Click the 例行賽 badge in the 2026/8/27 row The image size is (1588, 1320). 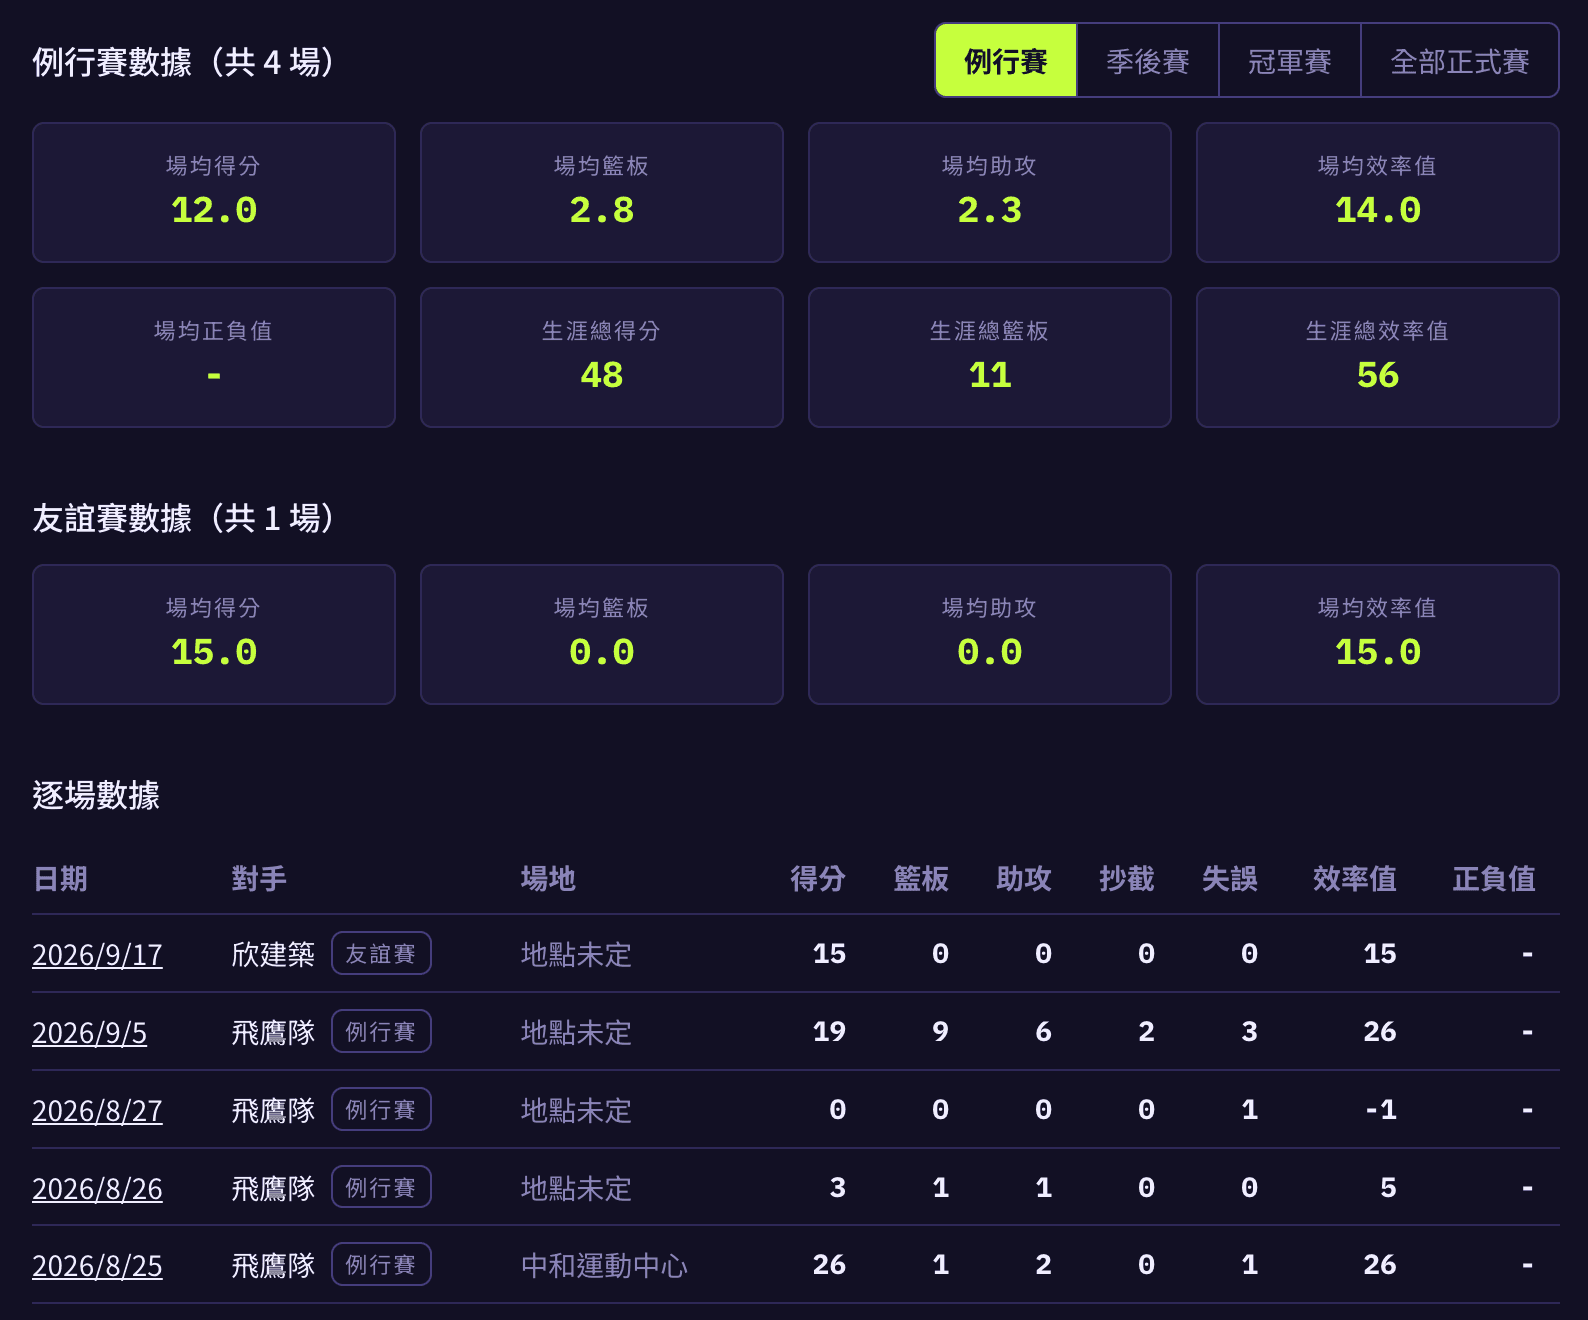[x=381, y=1109]
